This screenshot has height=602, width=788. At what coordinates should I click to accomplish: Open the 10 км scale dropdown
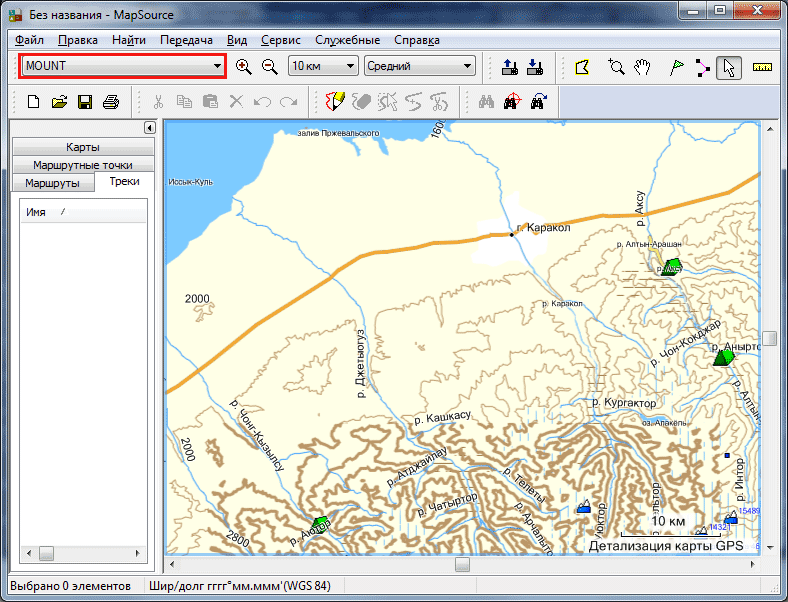[323, 66]
